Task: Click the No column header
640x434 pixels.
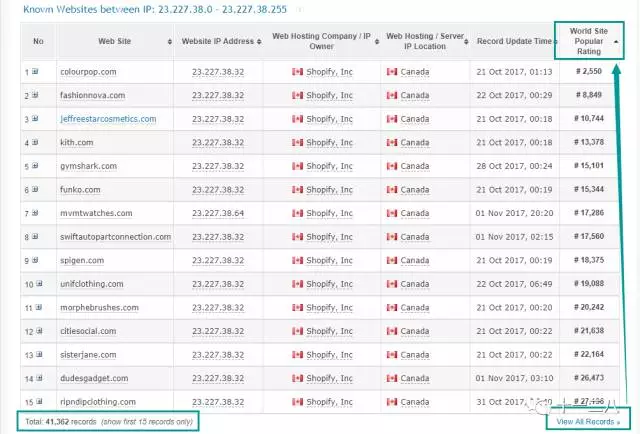Action: tap(38, 41)
